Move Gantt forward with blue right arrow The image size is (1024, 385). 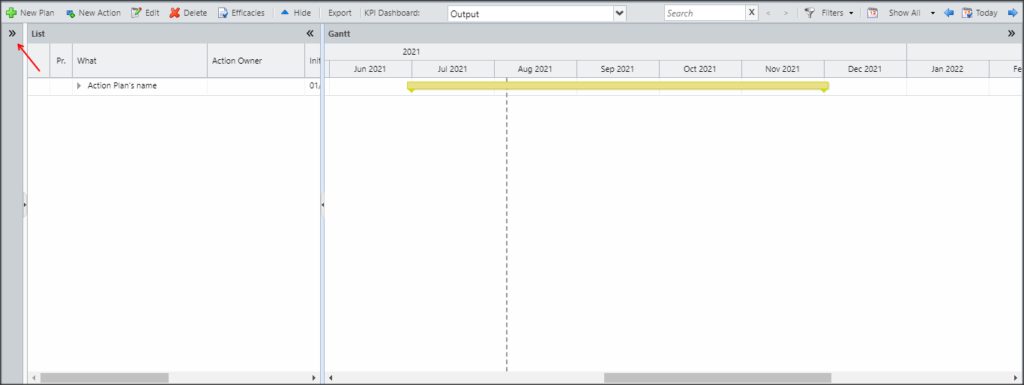pos(1012,12)
